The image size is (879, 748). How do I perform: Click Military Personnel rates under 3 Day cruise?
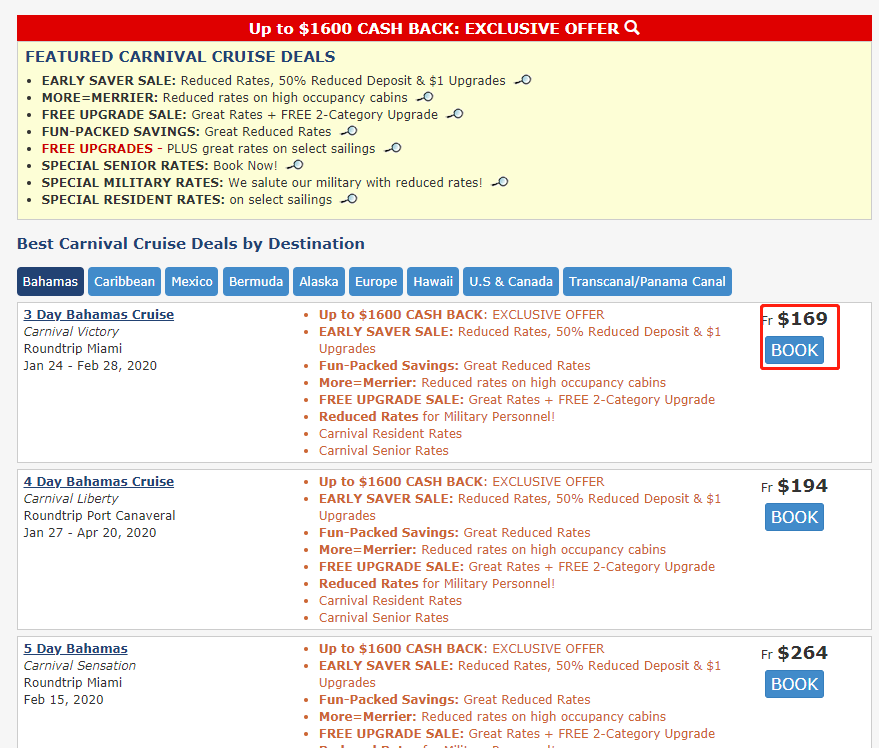click(x=437, y=417)
